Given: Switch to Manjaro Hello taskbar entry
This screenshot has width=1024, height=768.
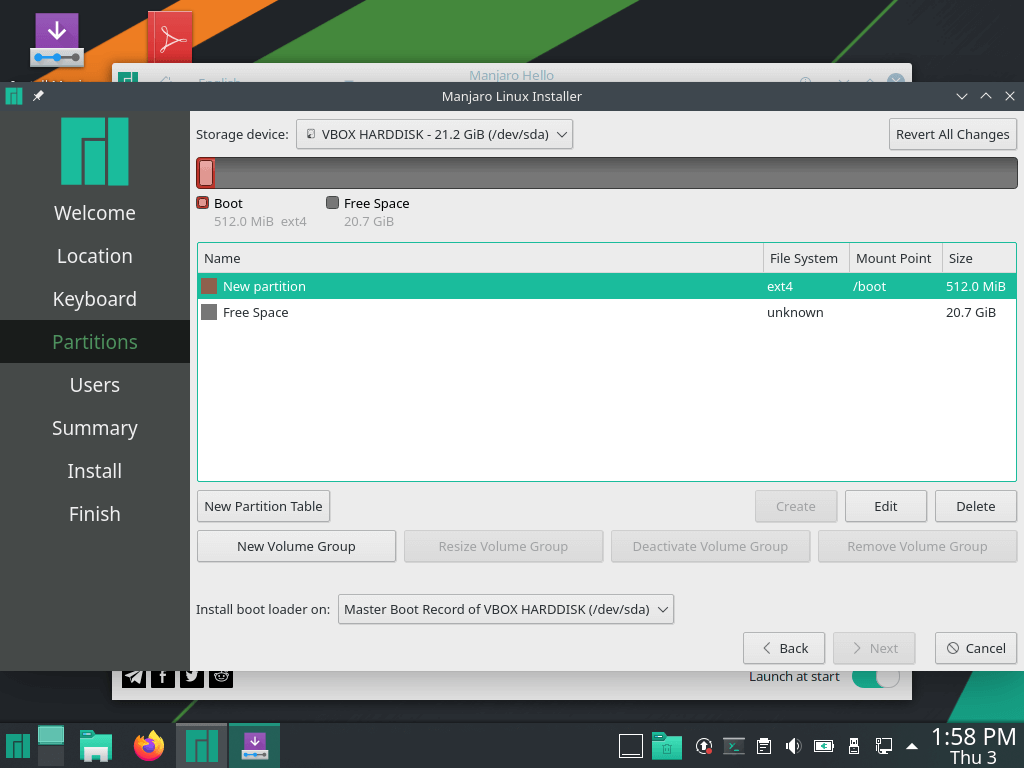Looking at the screenshot, I should (202, 746).
